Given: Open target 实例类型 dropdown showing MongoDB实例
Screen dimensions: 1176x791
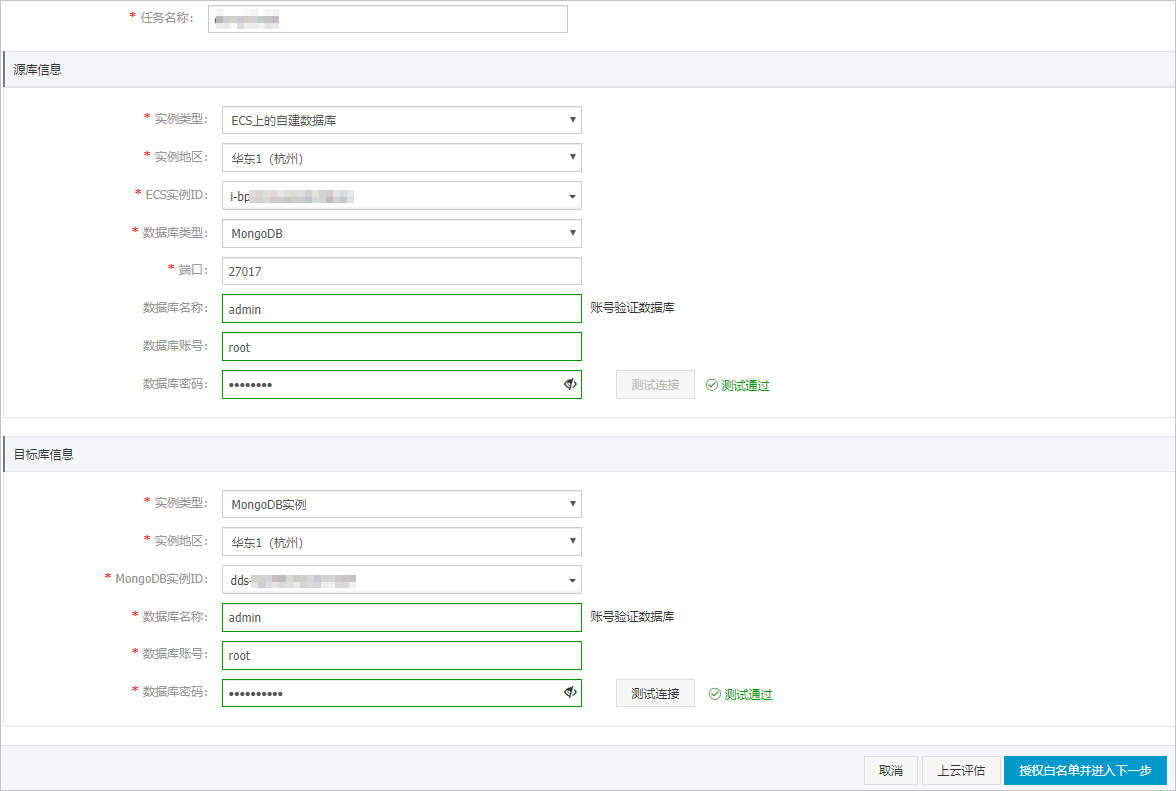Looking at the screenshot, I should (401, 504).
